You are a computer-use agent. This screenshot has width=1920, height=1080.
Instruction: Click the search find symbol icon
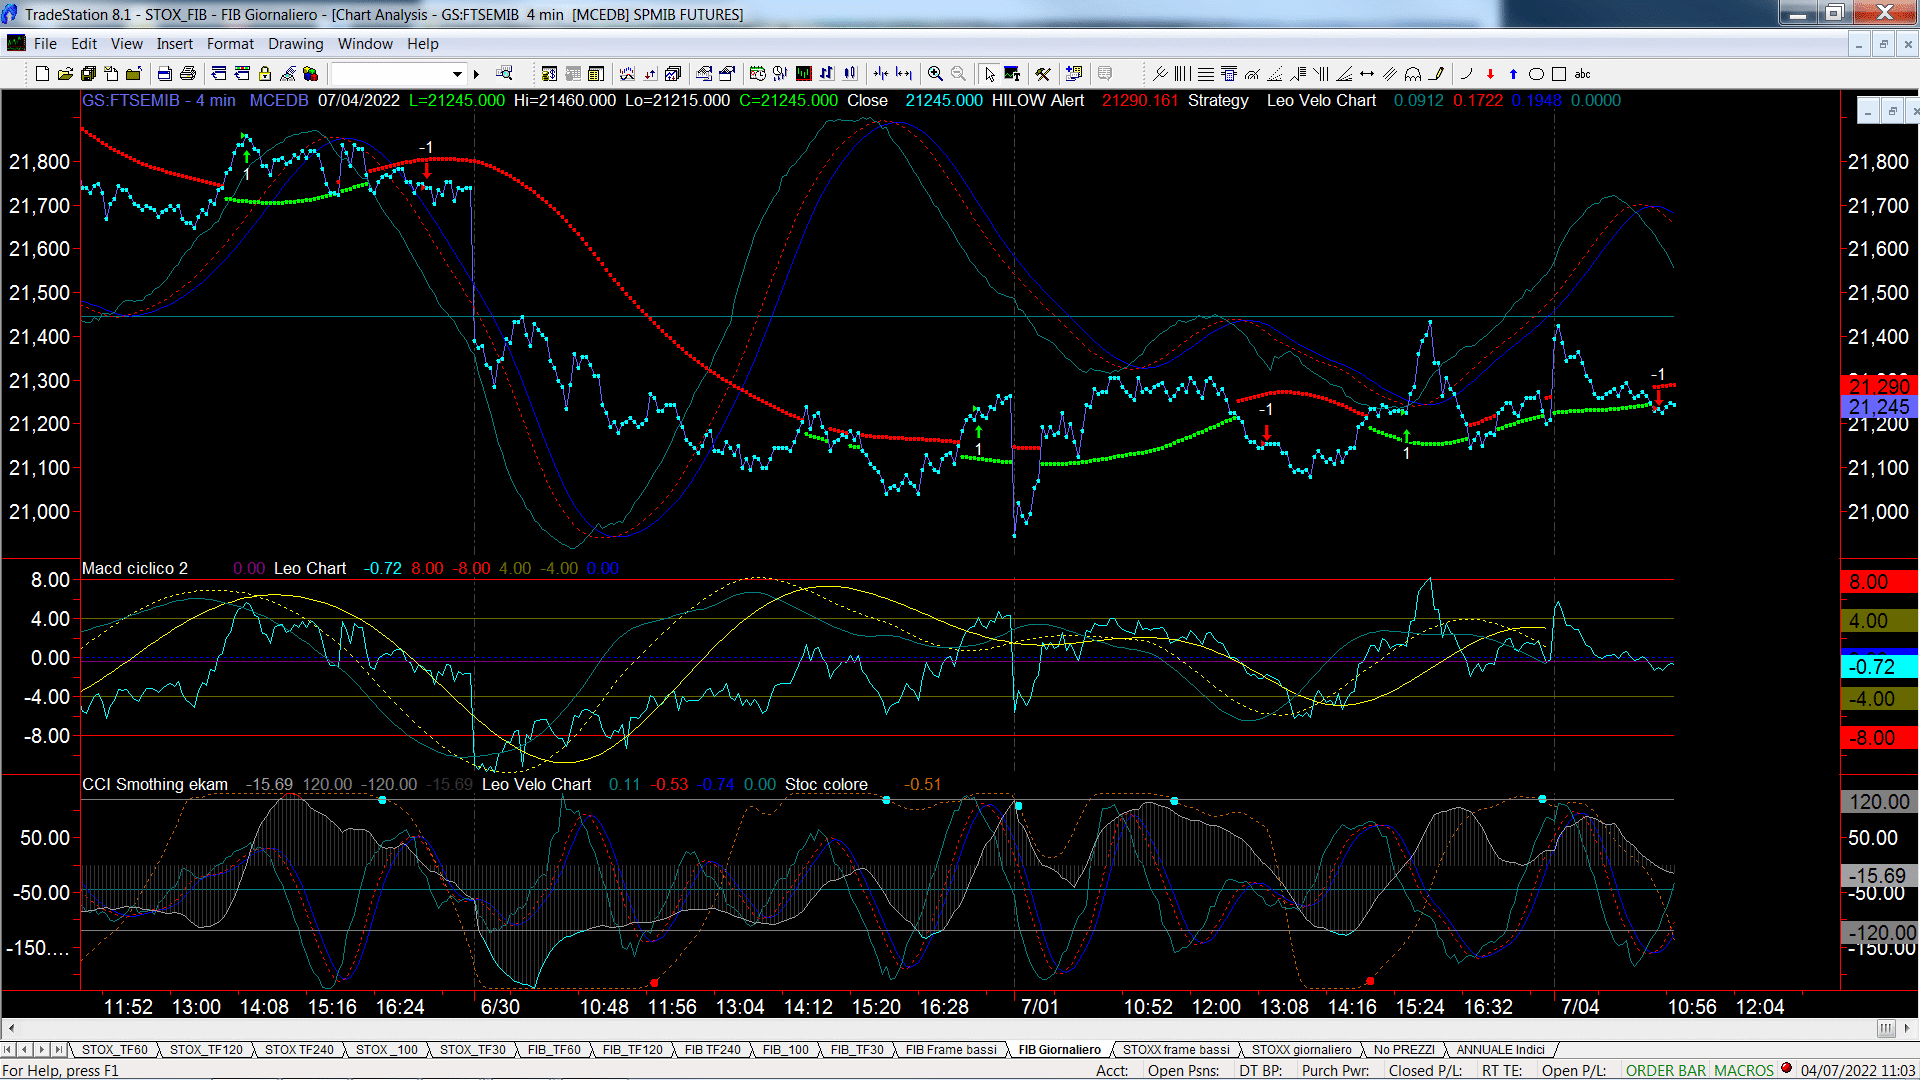(x=504, y=73)
